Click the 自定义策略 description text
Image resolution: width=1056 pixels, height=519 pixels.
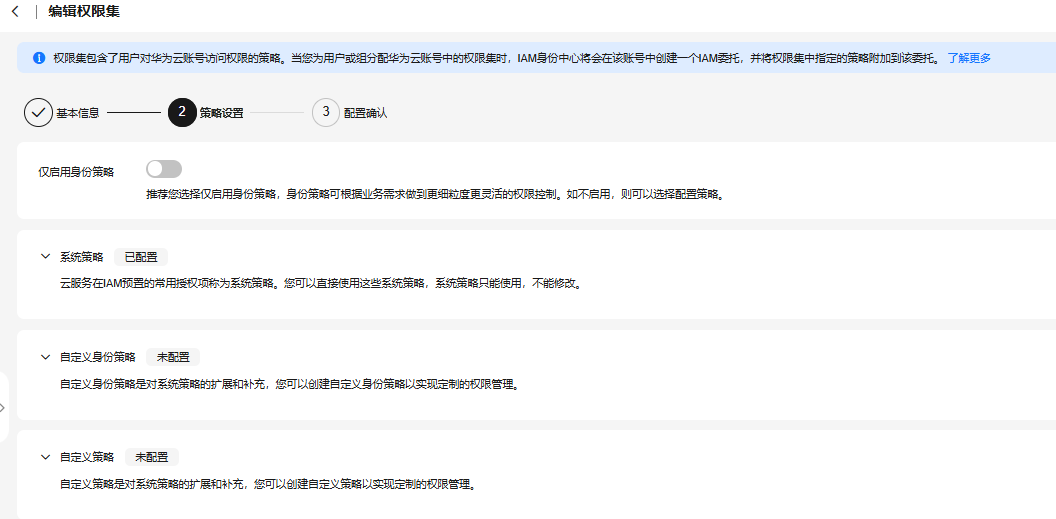(268, 484)
